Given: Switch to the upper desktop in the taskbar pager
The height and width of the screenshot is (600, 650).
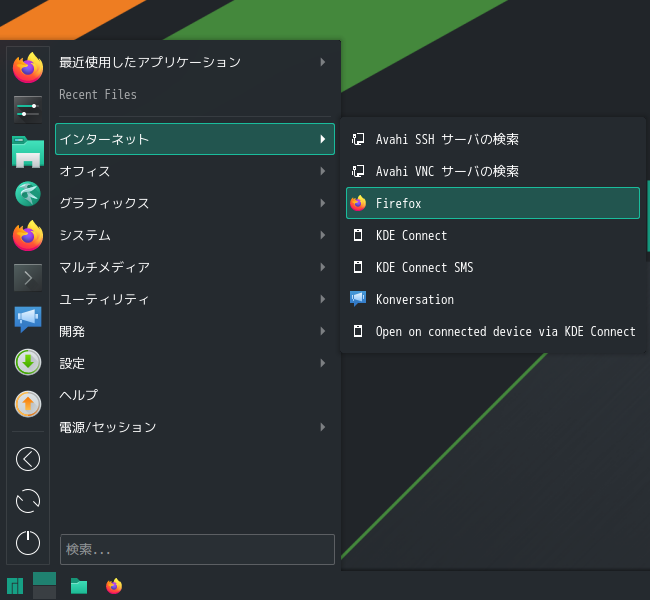Looking at the screenshot, I should click(44, 579).
